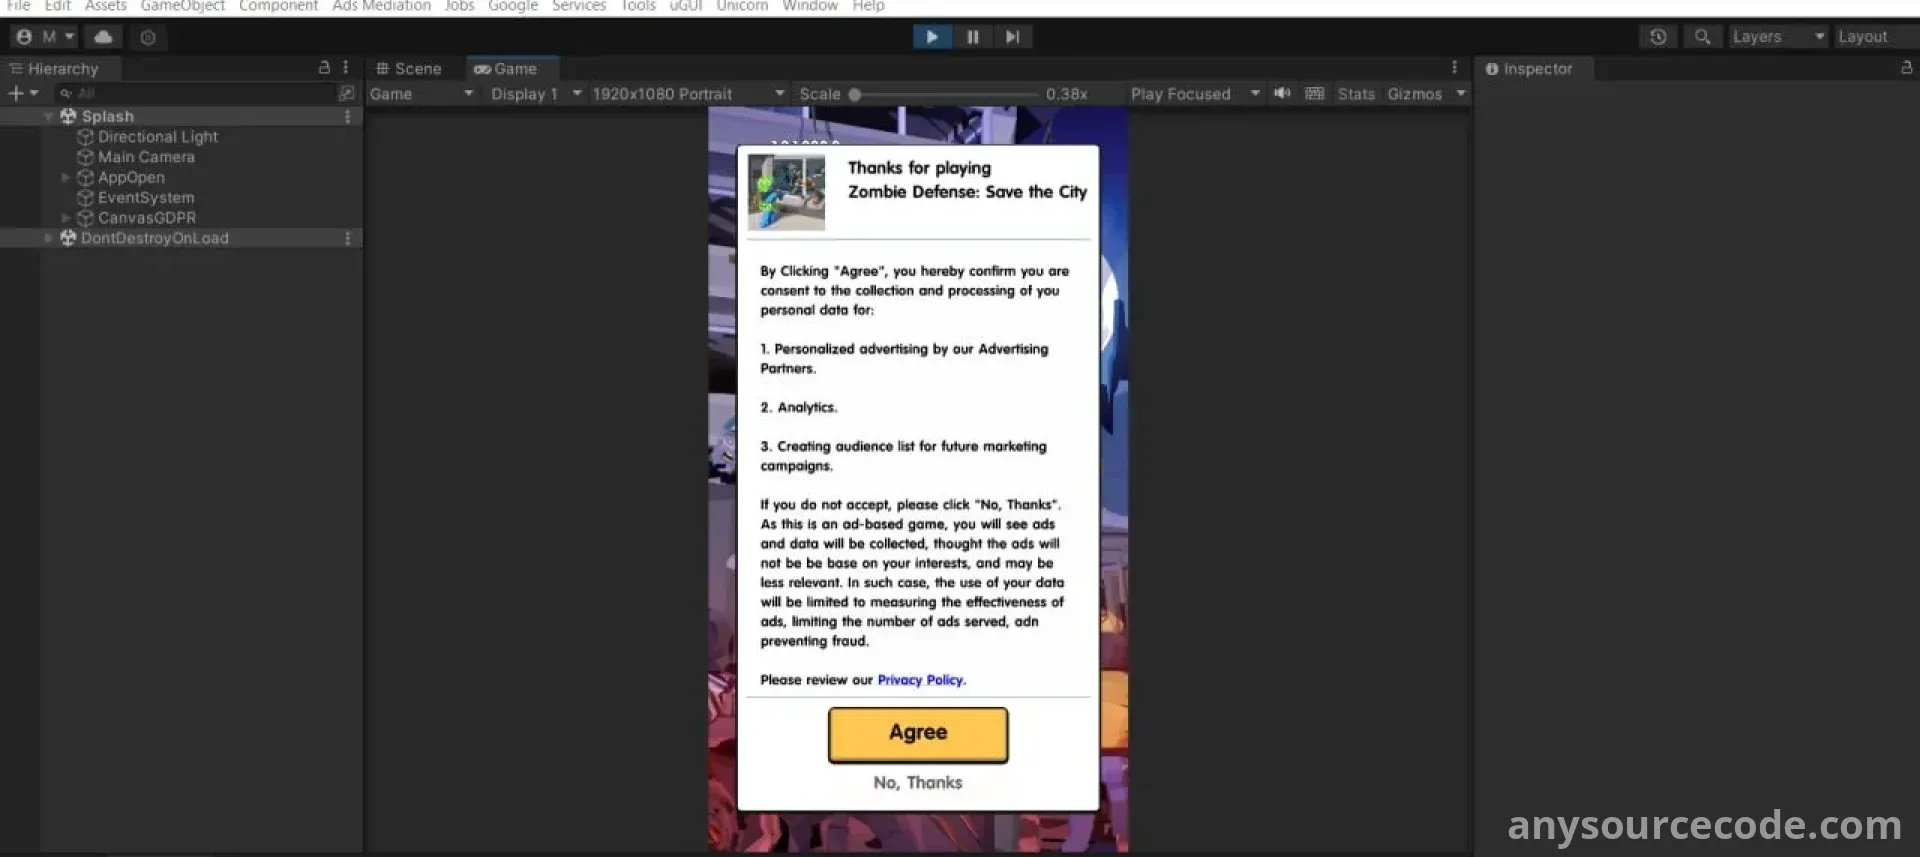
Task: Open the Undo History clock icon
Action: tap(1658, 37)
